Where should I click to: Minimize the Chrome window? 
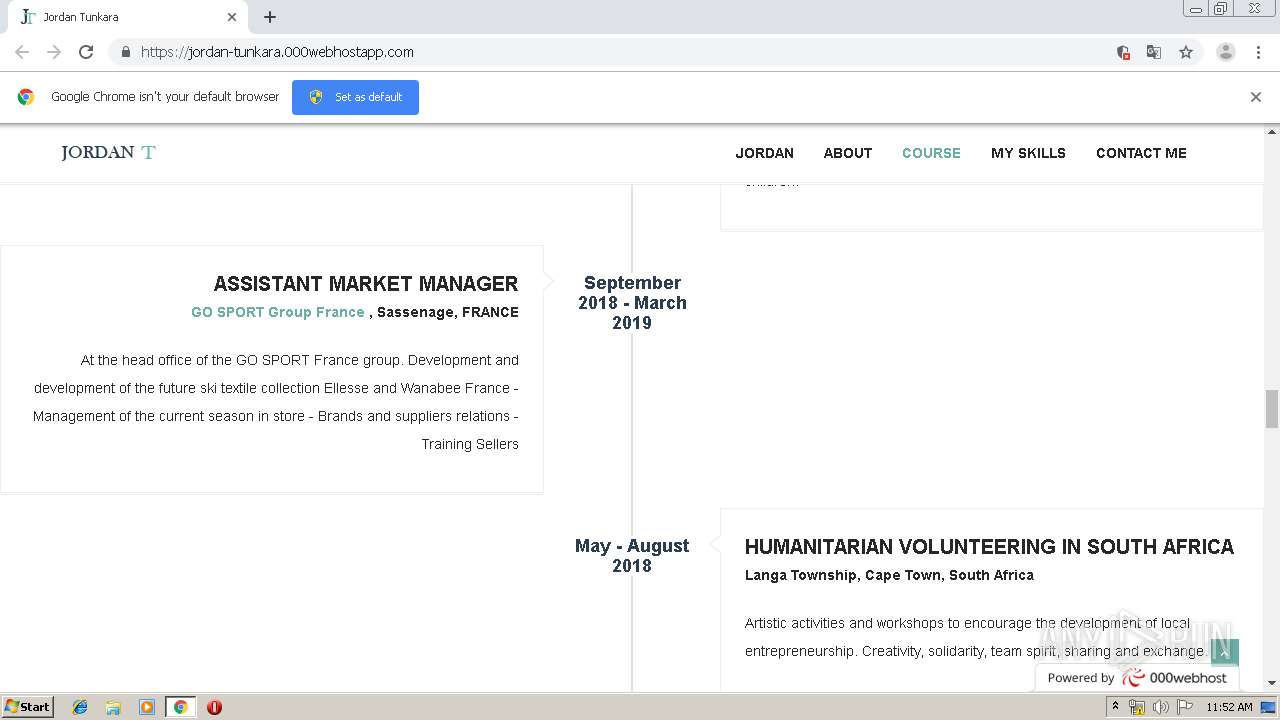pyautogui.click(x=1196, y=9)
